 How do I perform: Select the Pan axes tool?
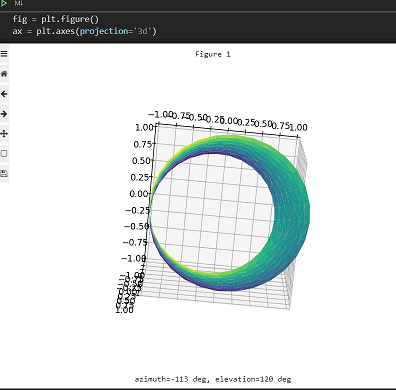[4, 134]
